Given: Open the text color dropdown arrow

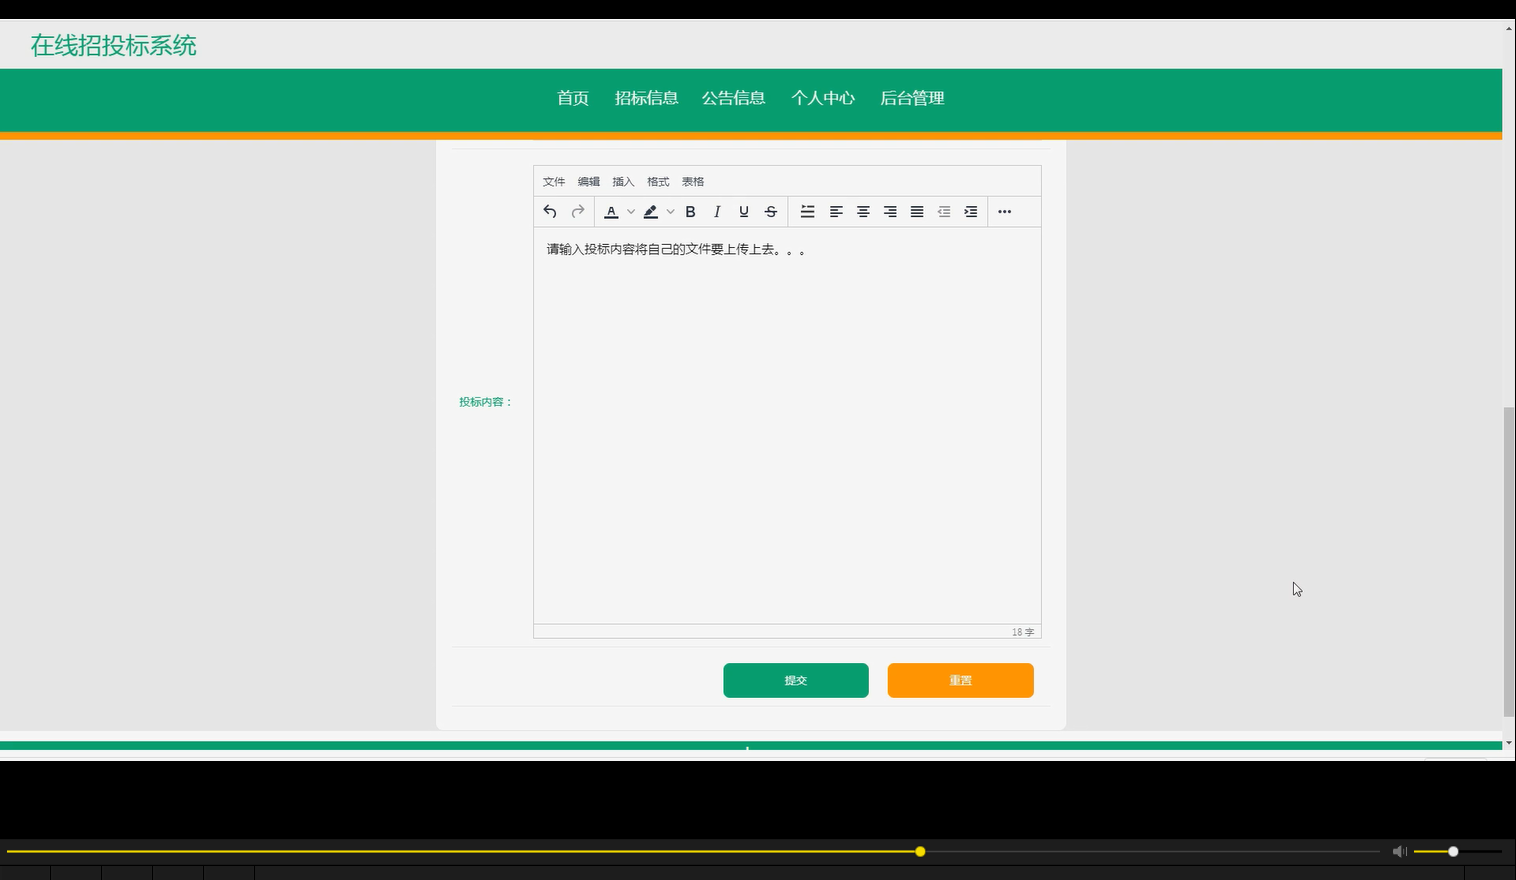Looking at the screenshot, I should tap(631, 212).
